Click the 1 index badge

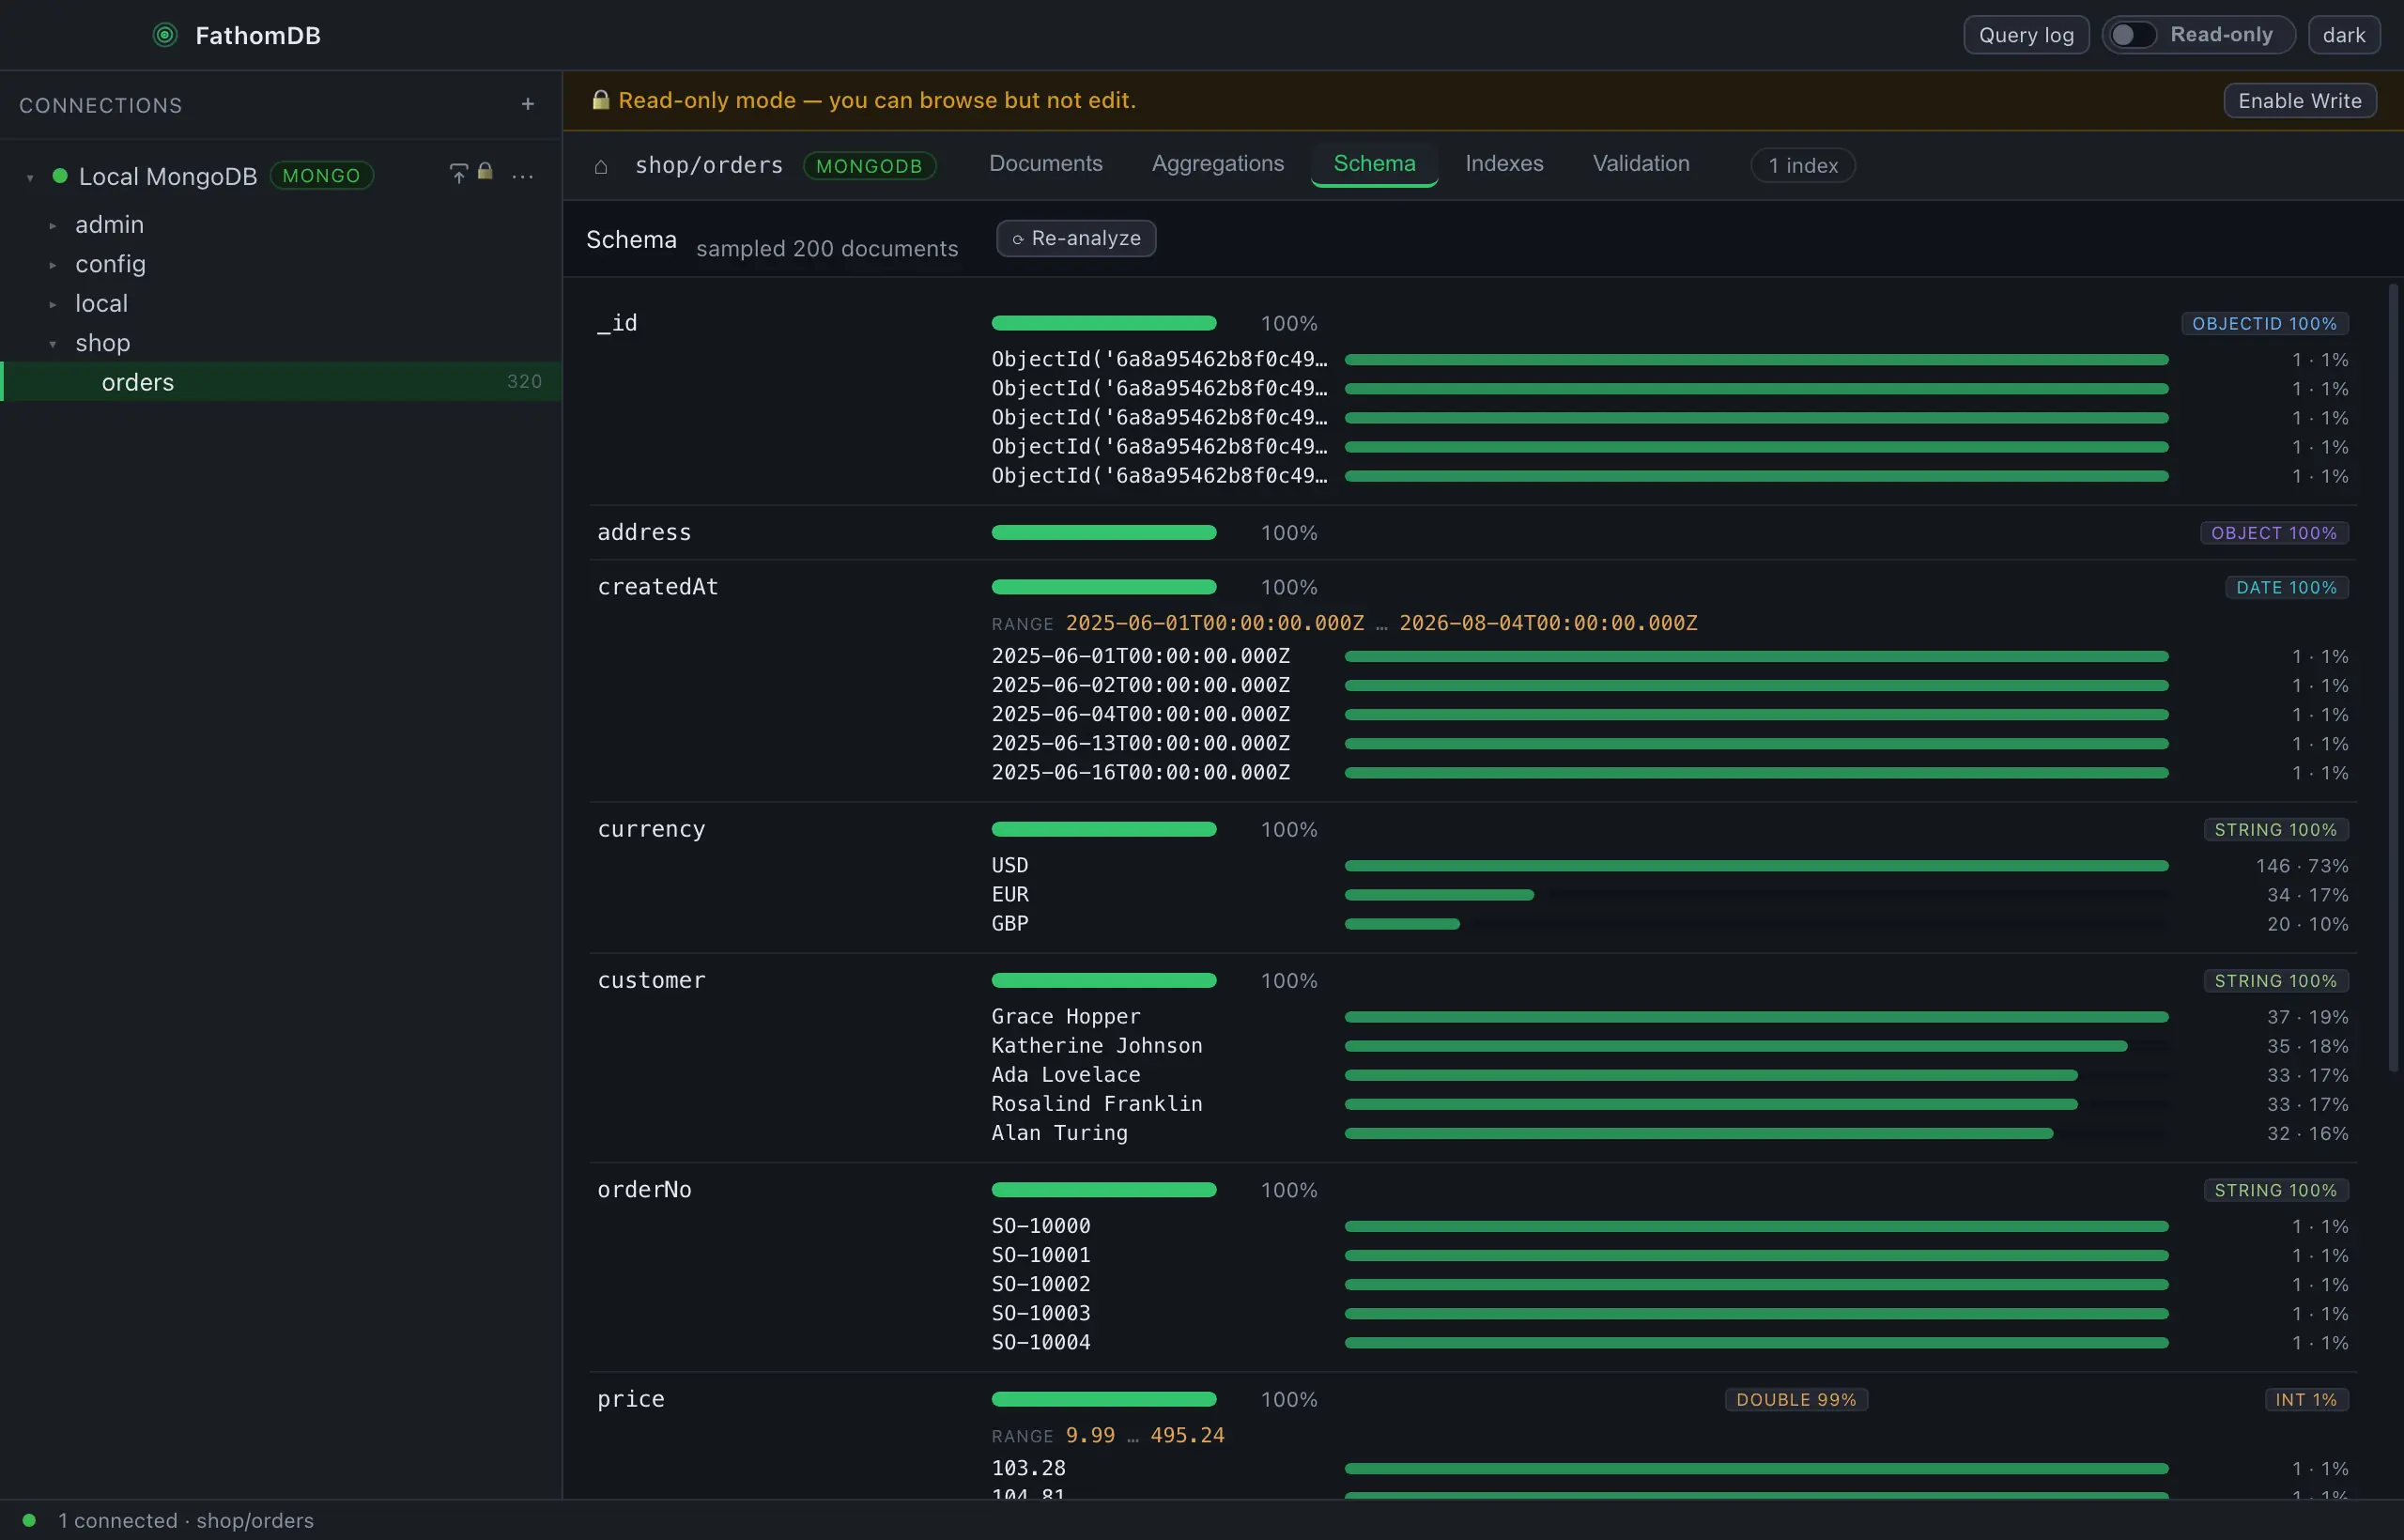pyautogui.click(x=1803, y=165)
